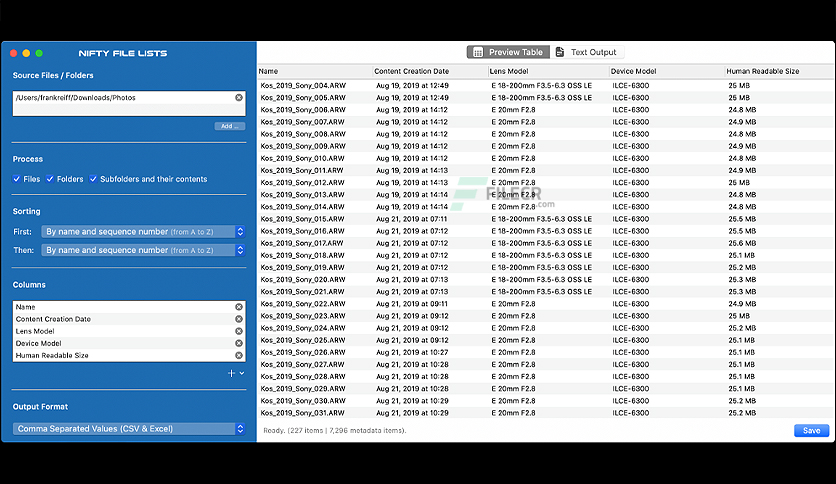Click the Save button
This screenshot has width=836, height=484.
[811, 431]
